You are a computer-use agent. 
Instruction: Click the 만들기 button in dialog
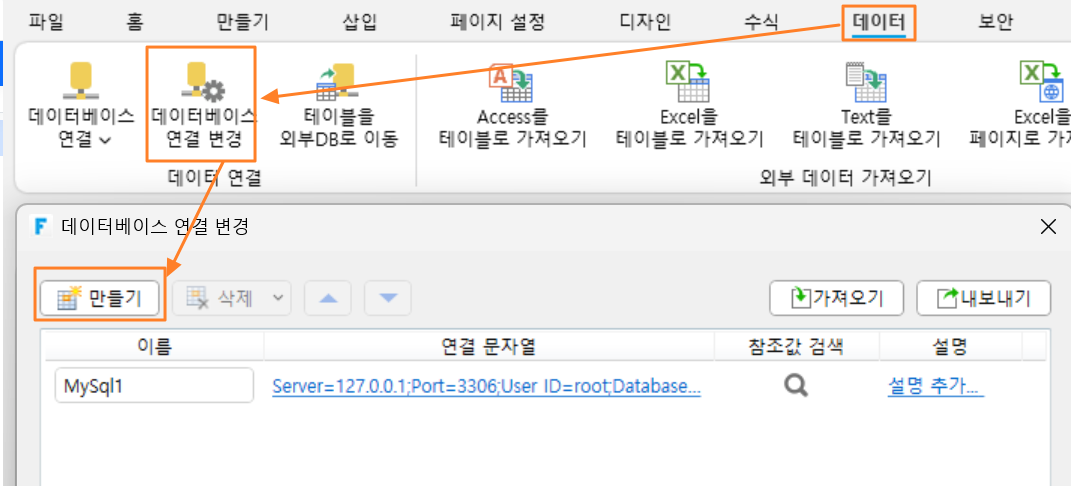100,298
